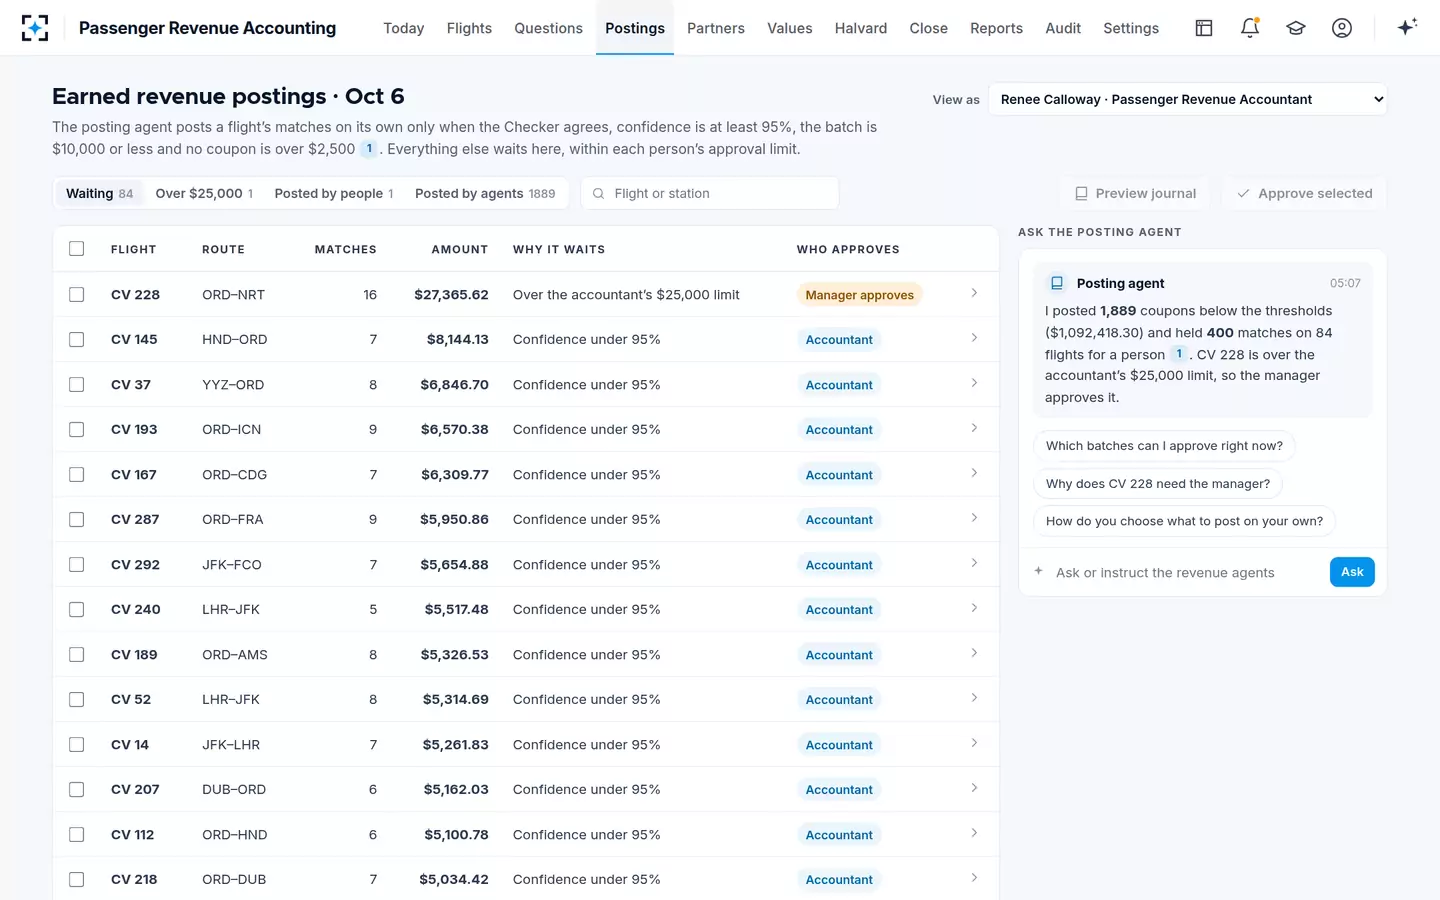Switch to the Reports tab

[x=996, y=28]
